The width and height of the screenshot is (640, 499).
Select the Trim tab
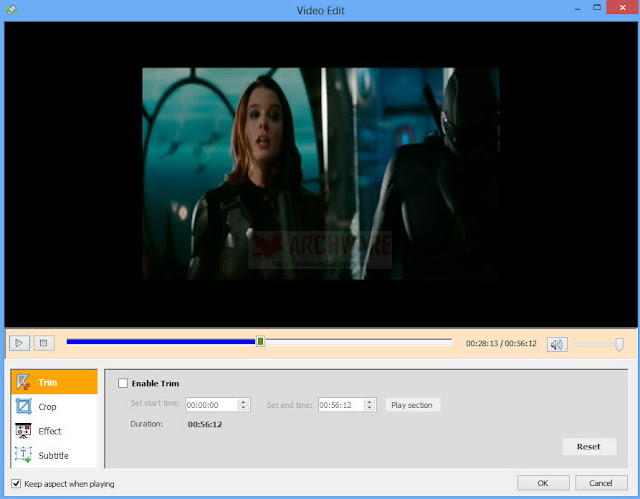(54, 382)
